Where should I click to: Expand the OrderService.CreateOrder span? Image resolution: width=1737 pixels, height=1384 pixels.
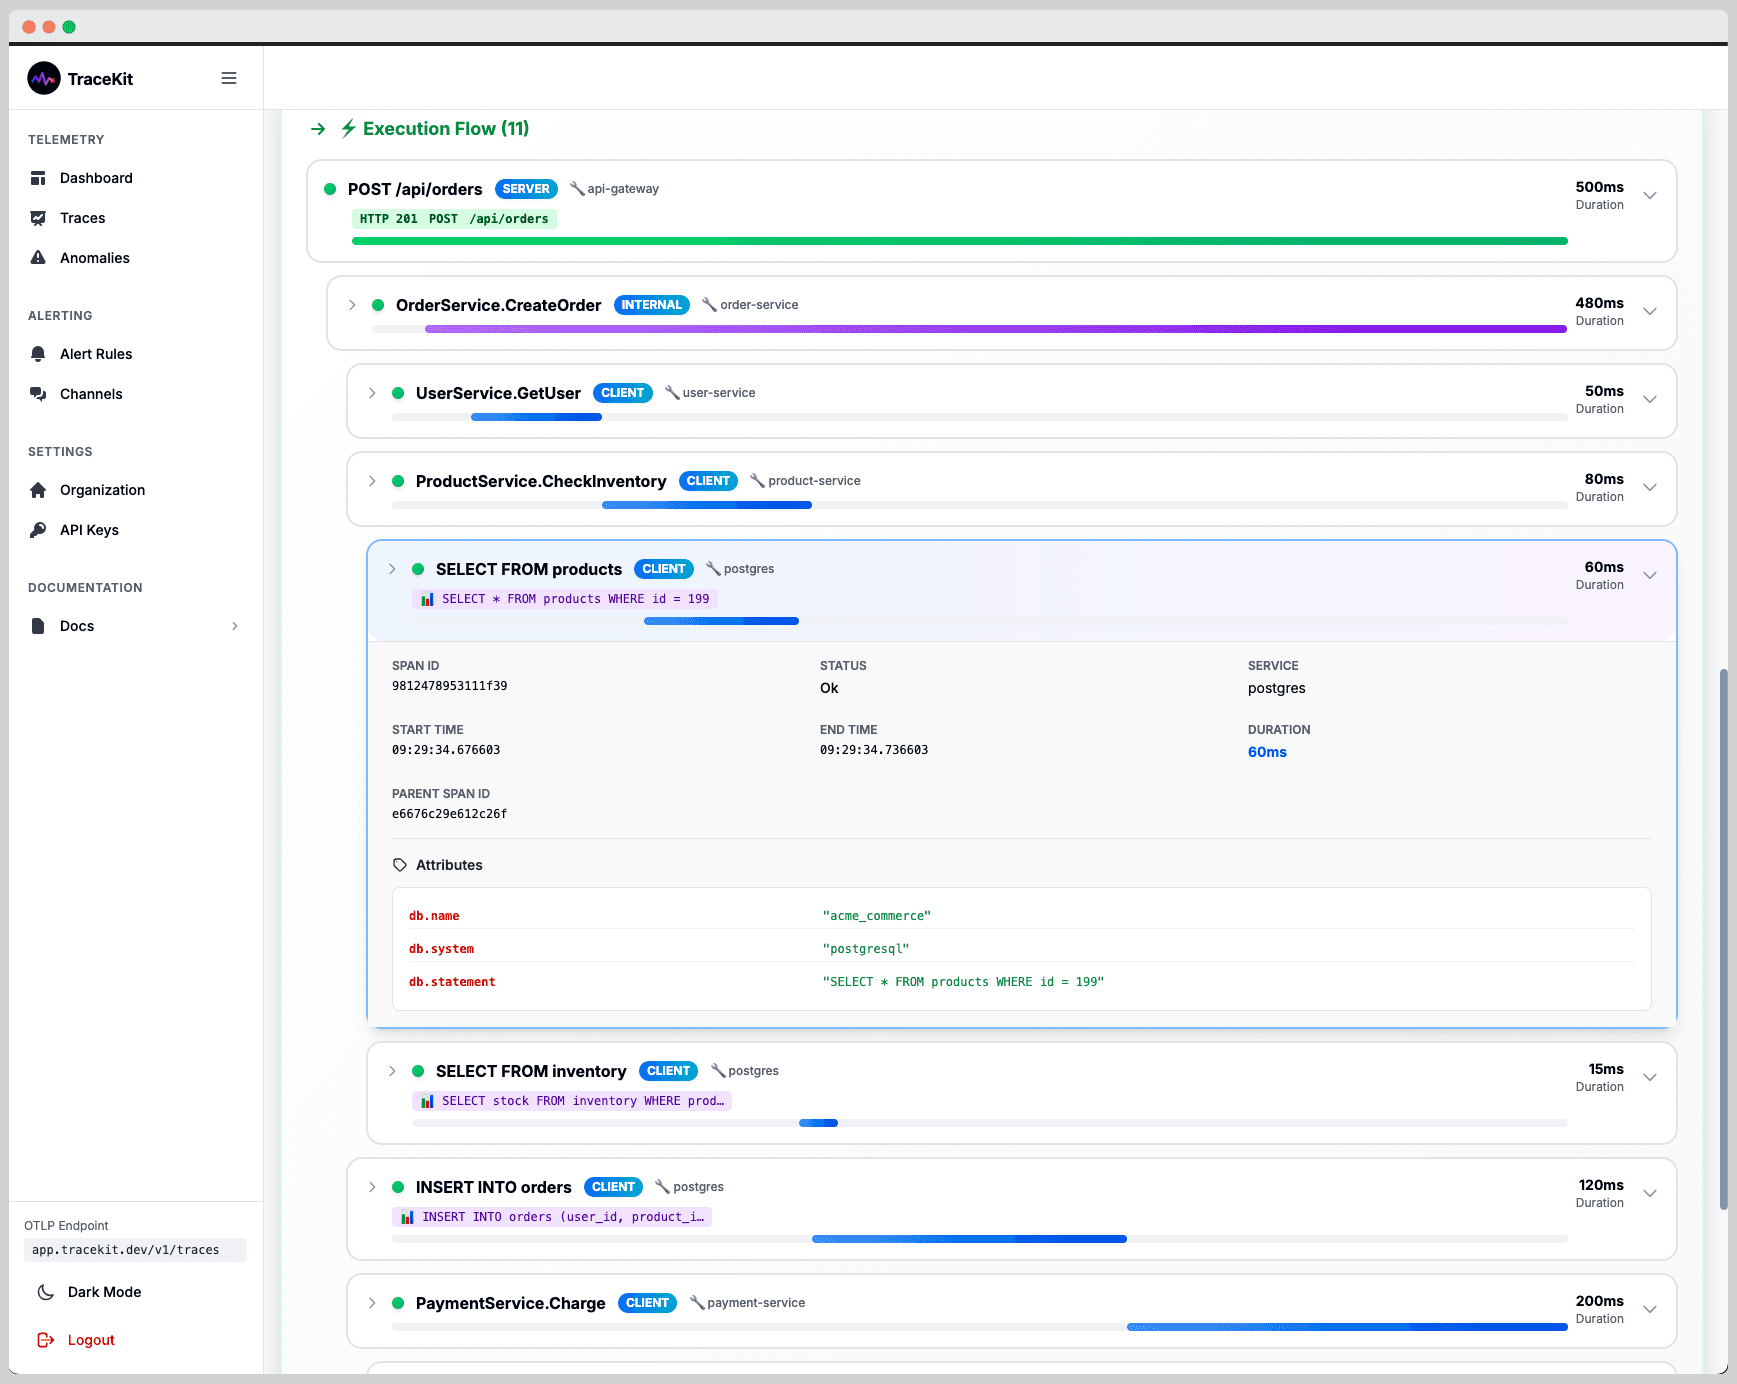[x=351, y=305]
